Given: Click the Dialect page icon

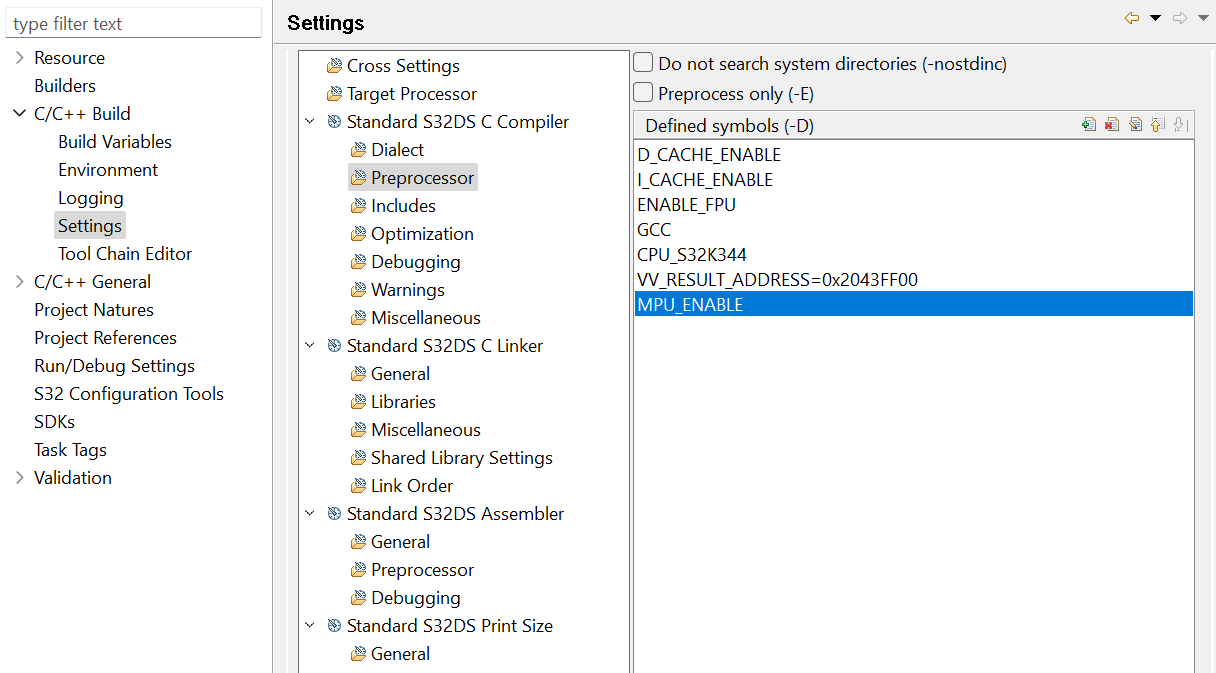Looking at the screenshot, I should (358, 150).
